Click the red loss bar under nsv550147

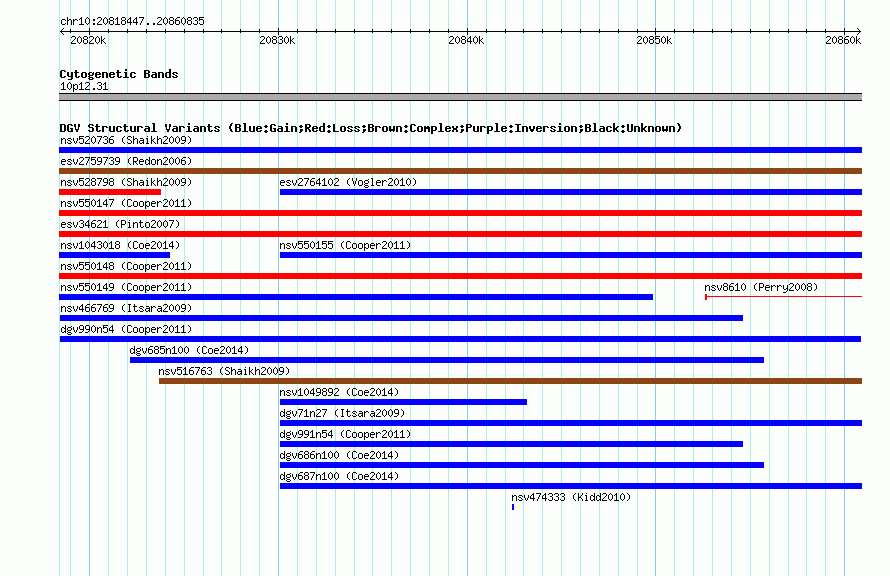click(x=460, y=213)
